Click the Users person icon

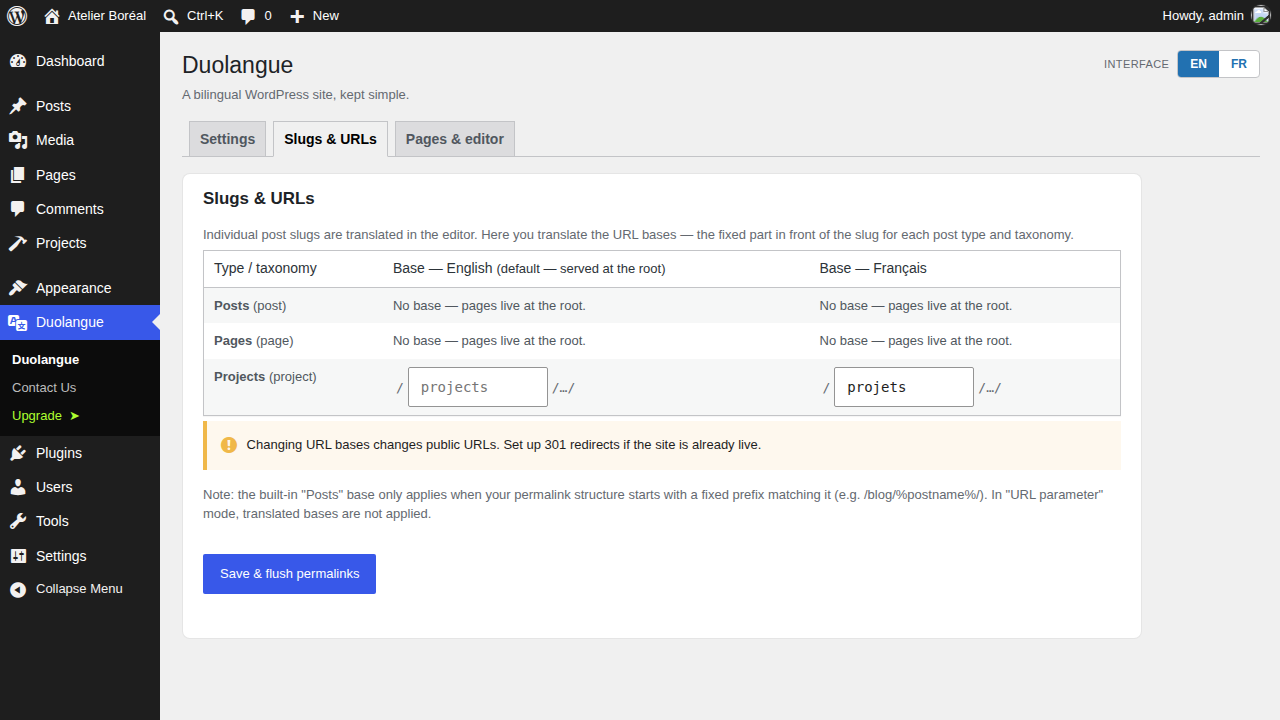[x=18, y=487]
